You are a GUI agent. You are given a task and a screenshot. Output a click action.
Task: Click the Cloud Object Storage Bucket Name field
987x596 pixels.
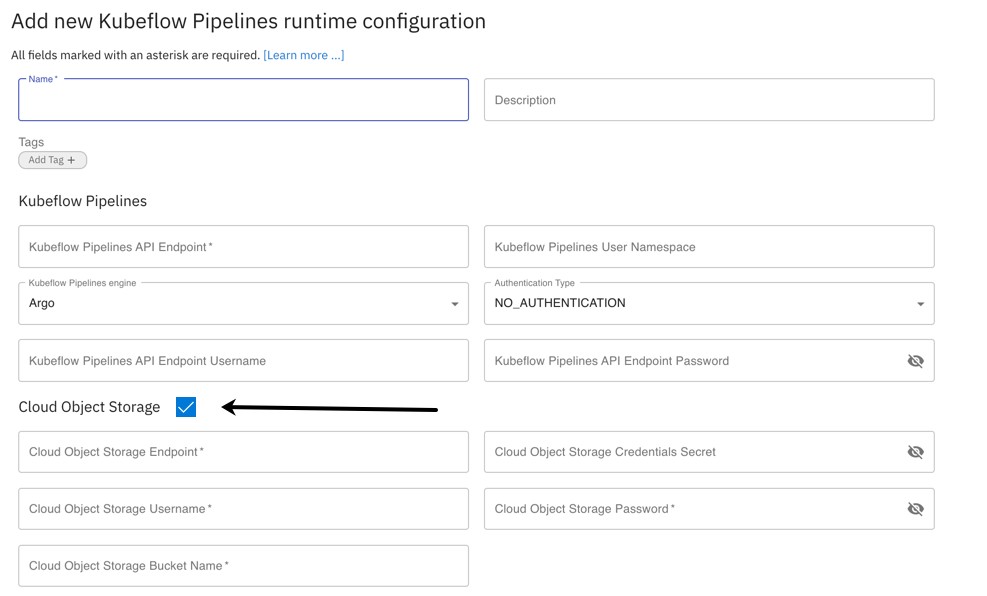point(243,566)
